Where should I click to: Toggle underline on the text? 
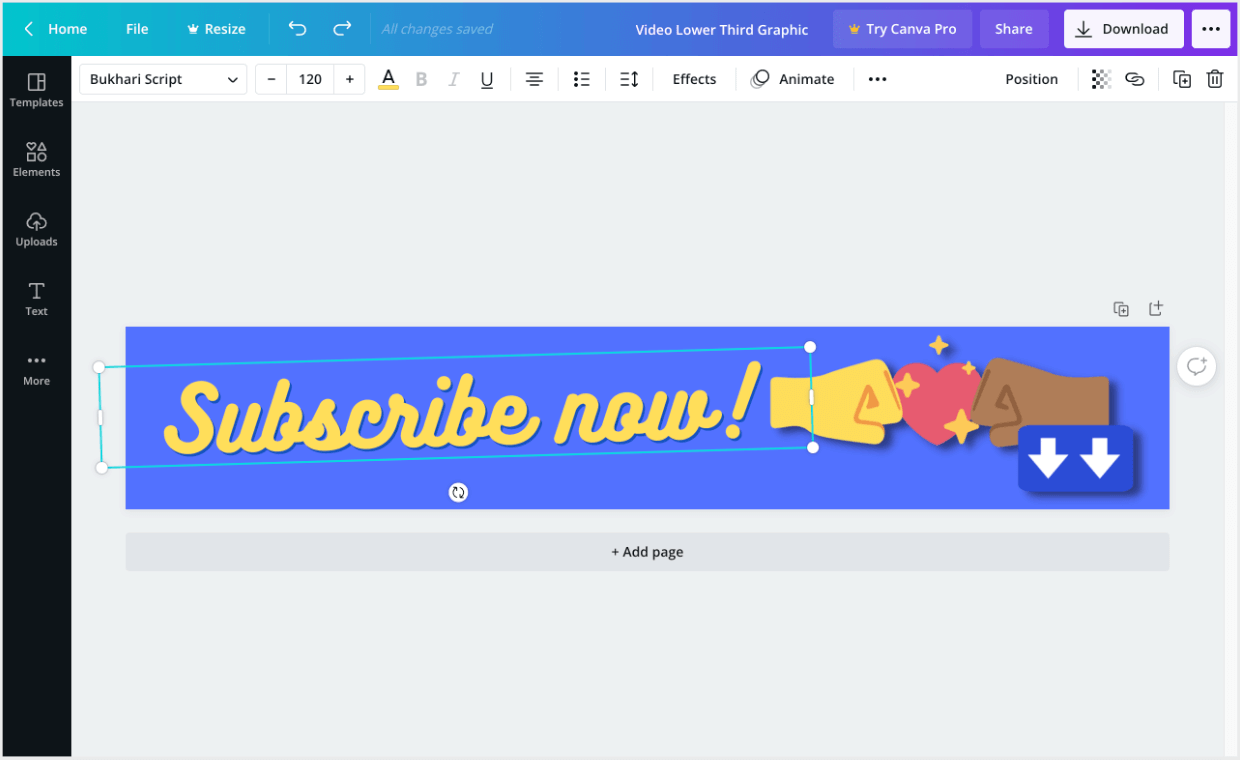pyautogui.click(x=487, y=79)
